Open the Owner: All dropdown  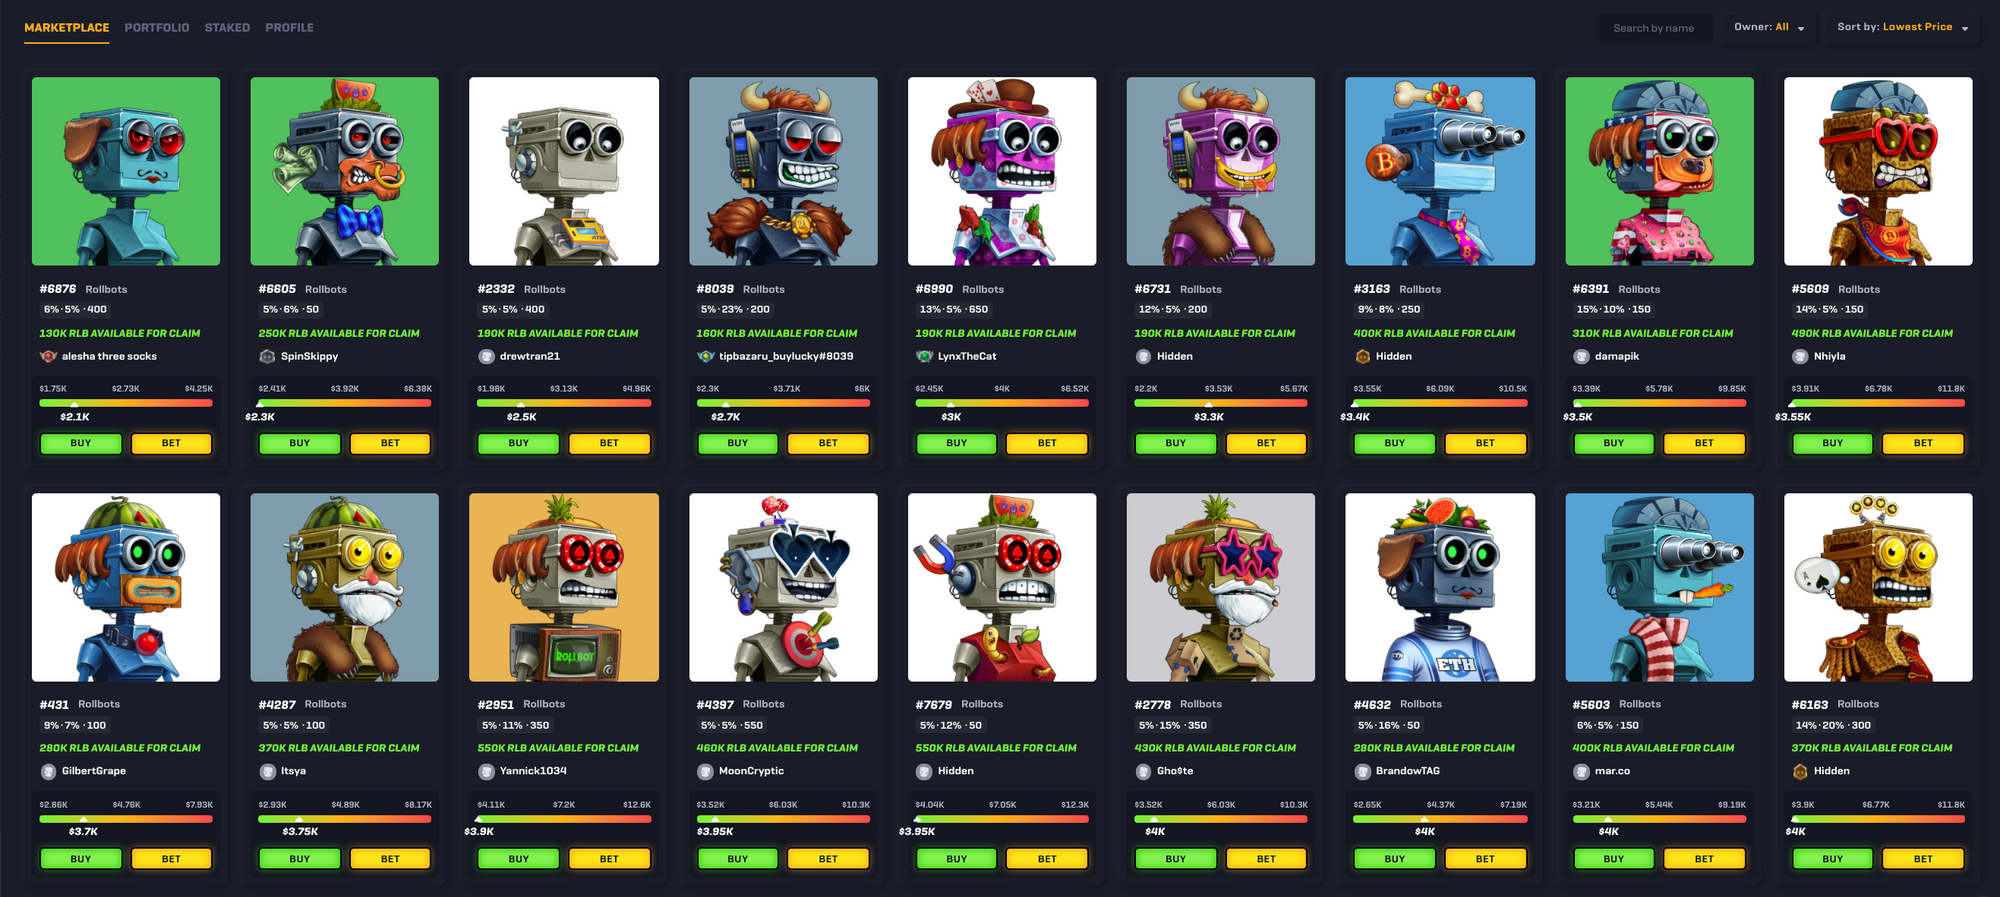(x=1768, y=28)
